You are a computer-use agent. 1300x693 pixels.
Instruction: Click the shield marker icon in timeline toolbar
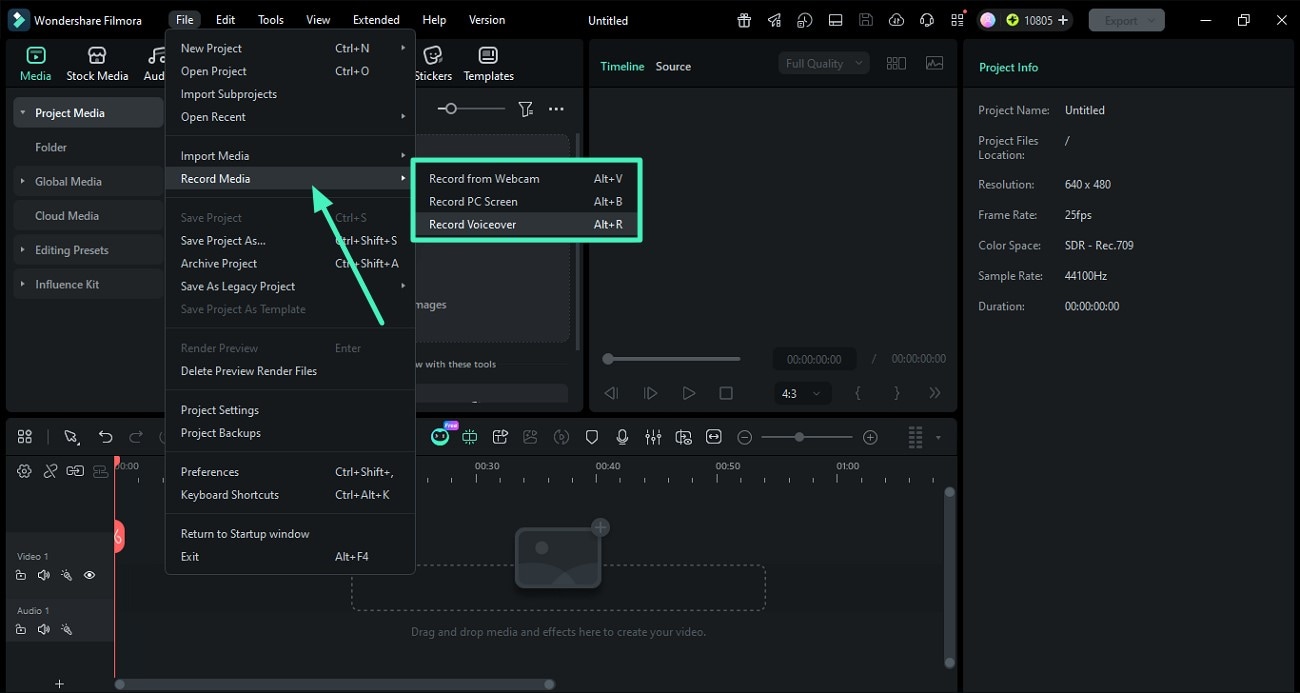[592, 437]
